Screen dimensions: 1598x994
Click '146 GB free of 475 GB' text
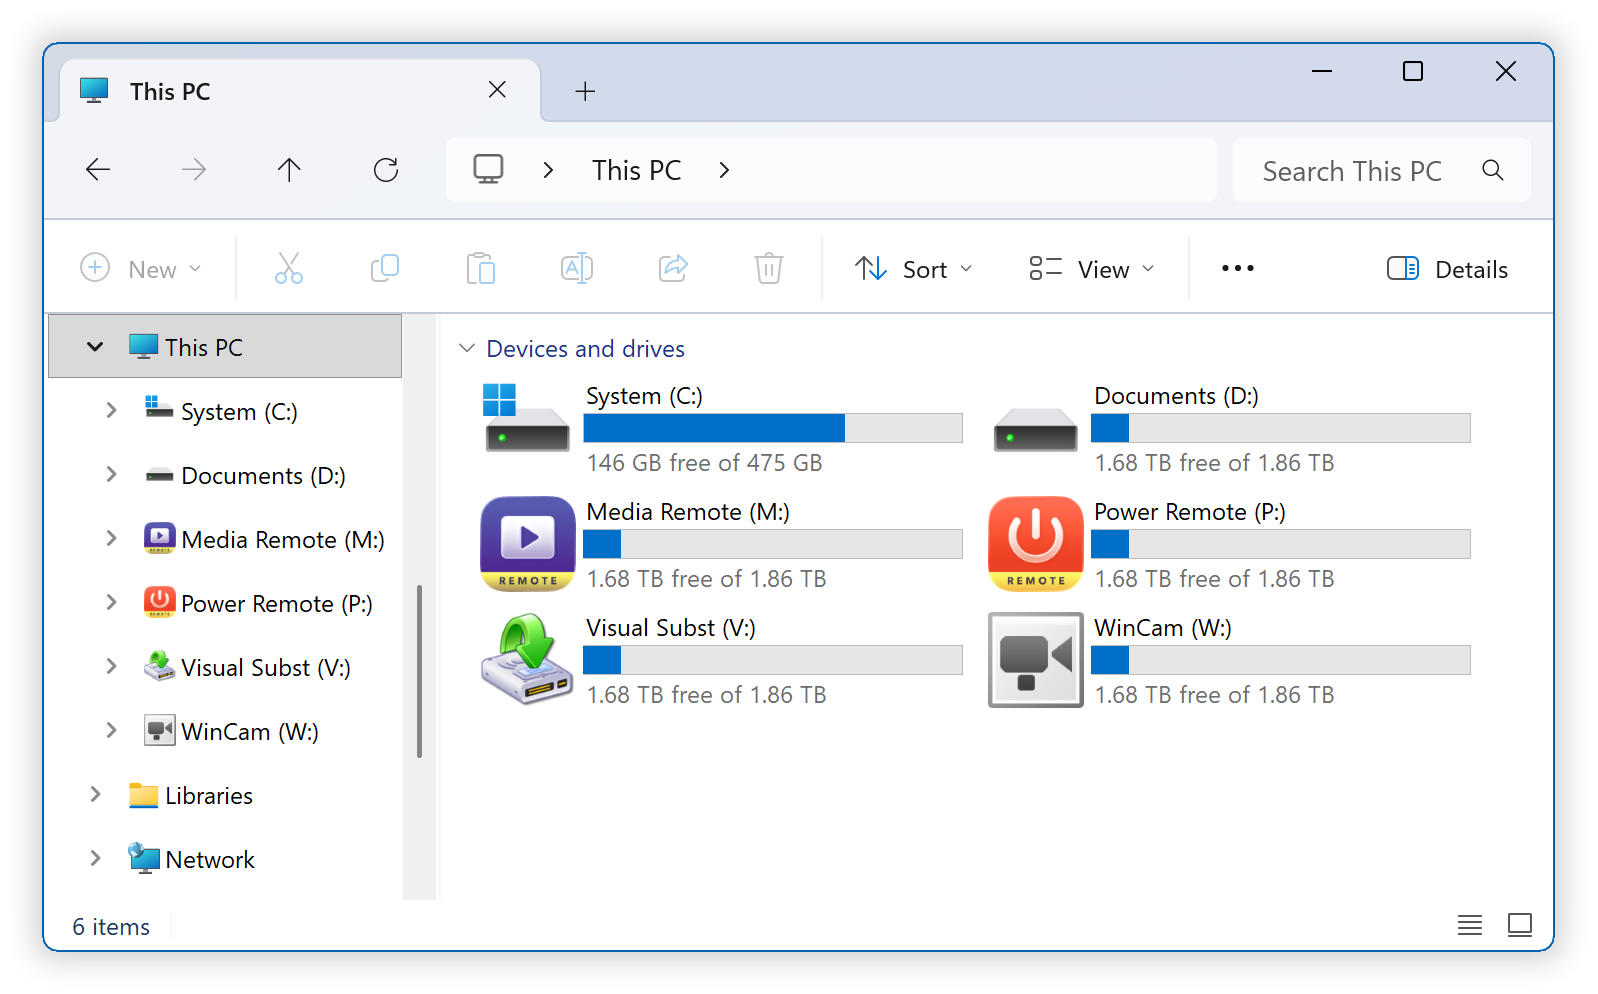click(705, 463)
